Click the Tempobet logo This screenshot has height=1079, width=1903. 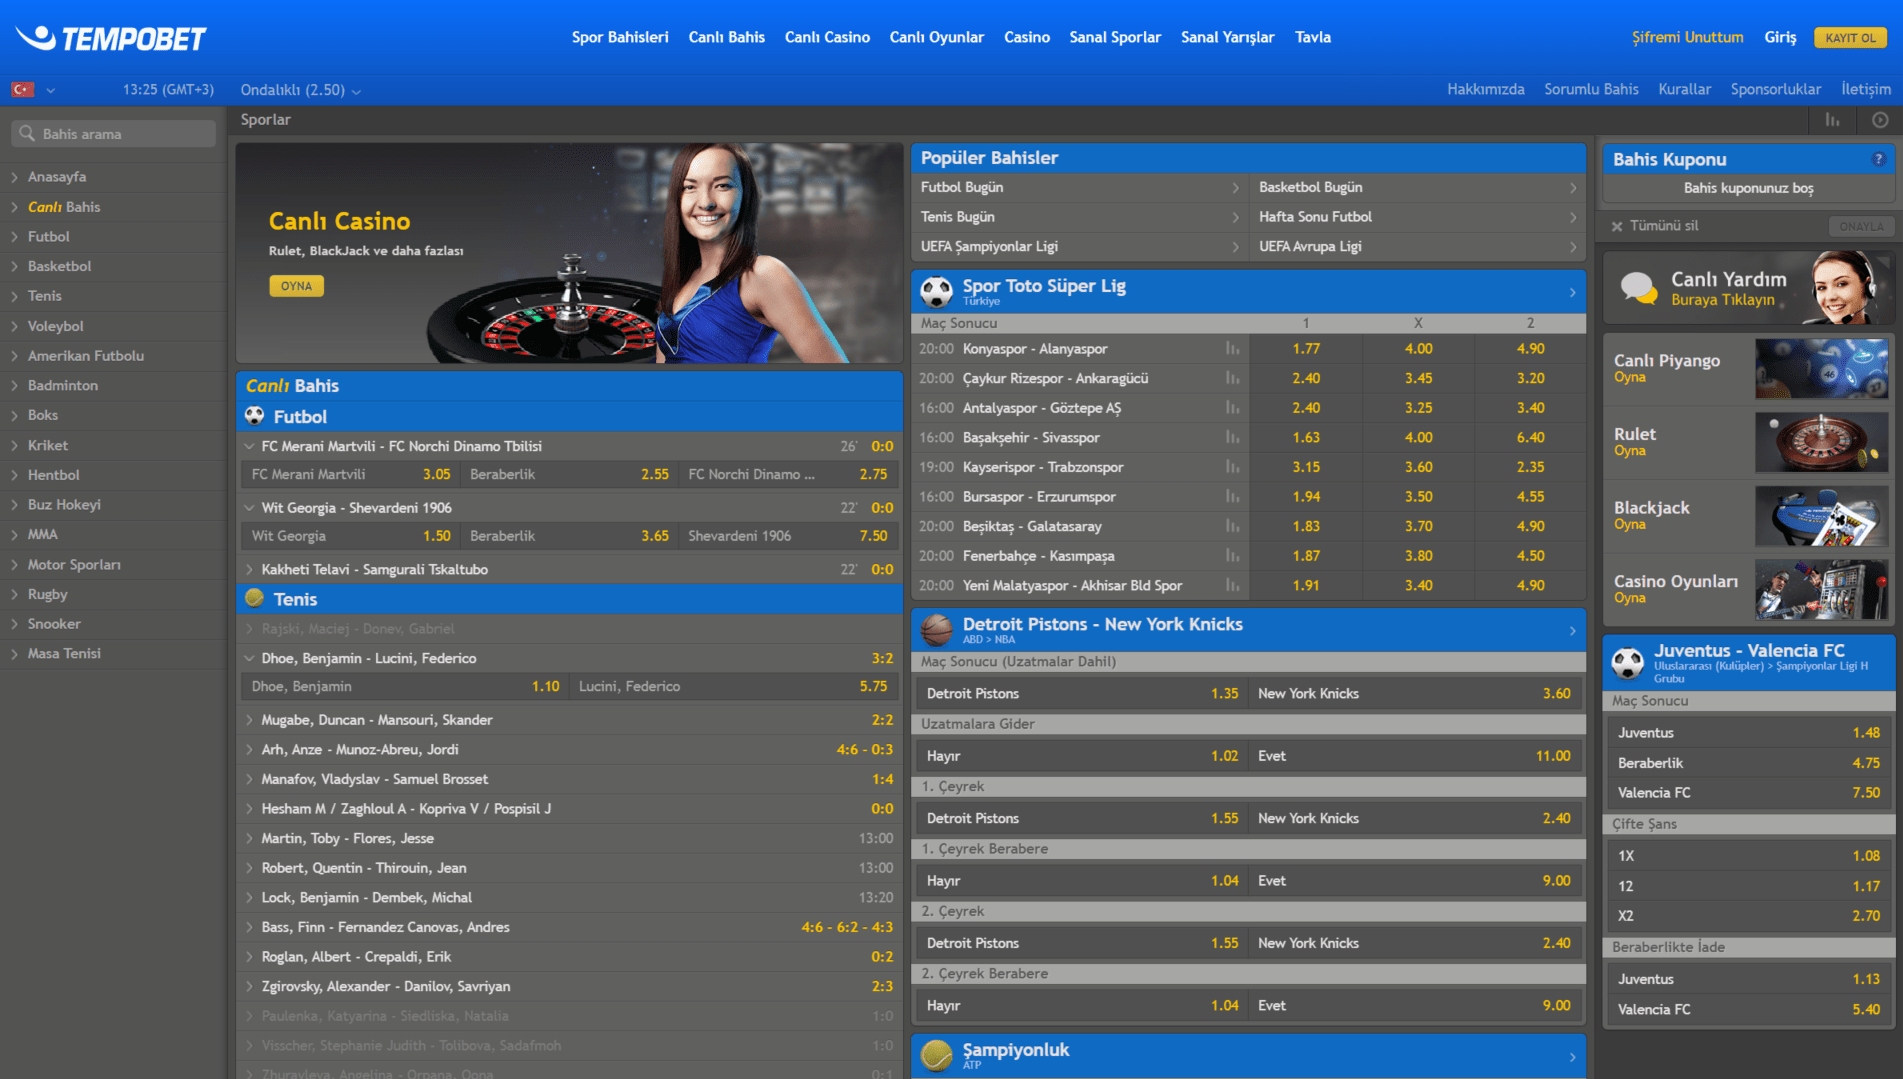pos(110,38)
